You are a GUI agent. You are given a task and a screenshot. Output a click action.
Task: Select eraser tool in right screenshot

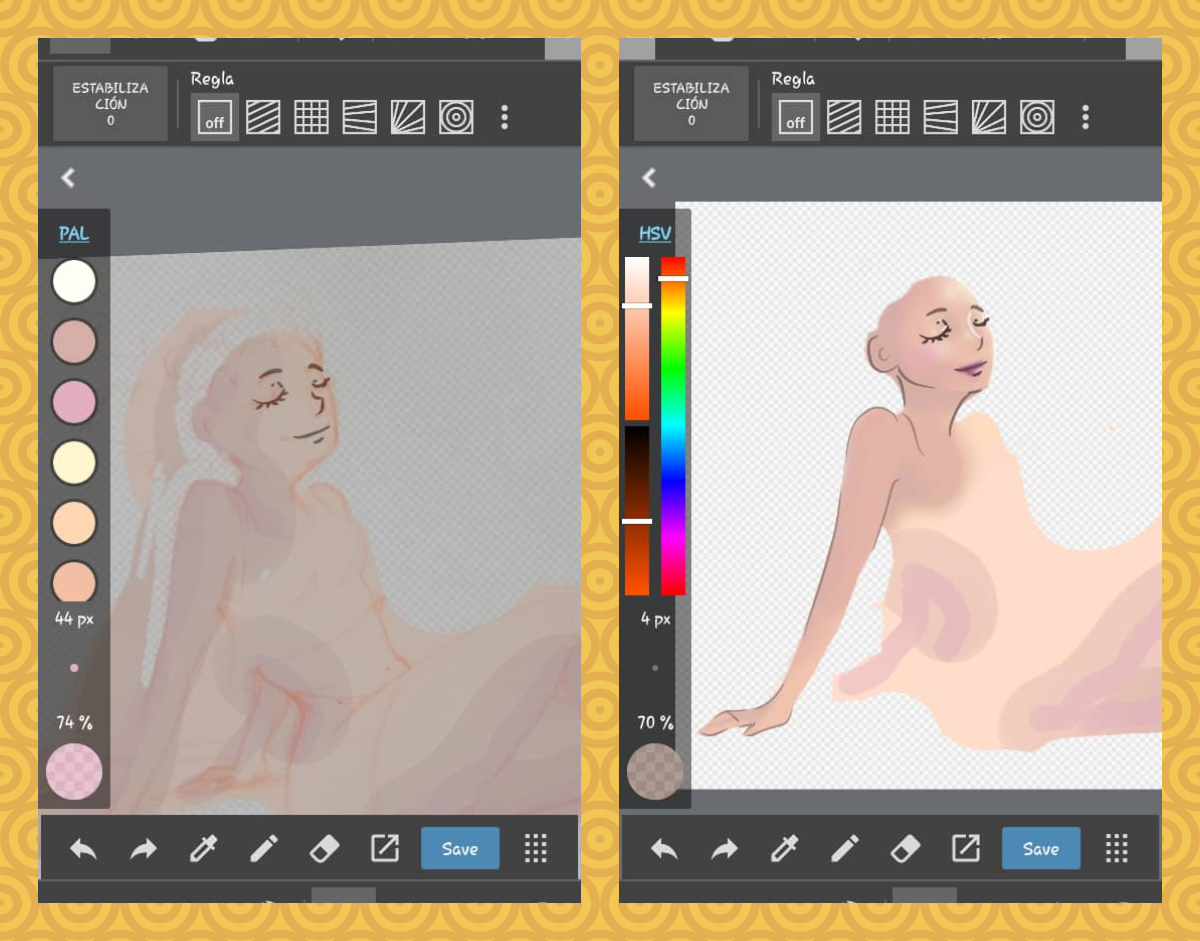coord(905,849)
